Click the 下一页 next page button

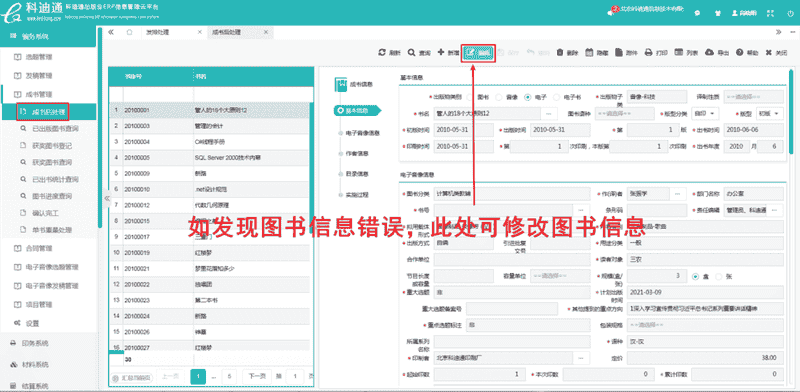[x=257, y=377]
